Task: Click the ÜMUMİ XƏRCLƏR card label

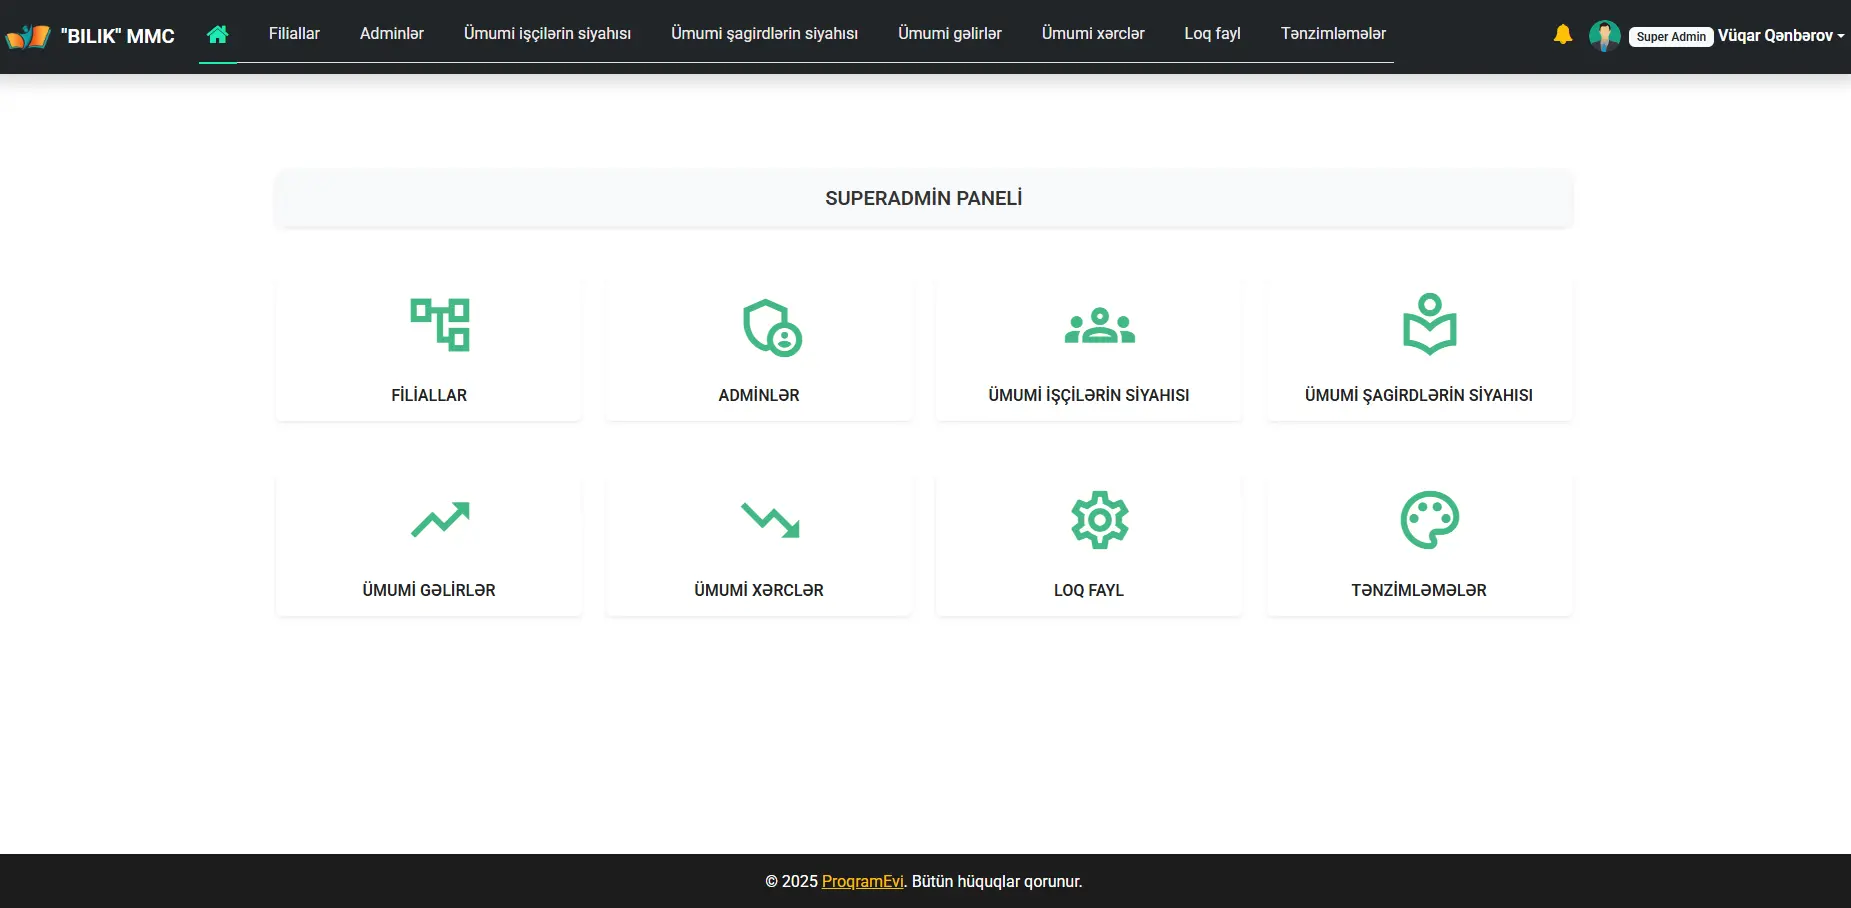Action: pos(758,590)
